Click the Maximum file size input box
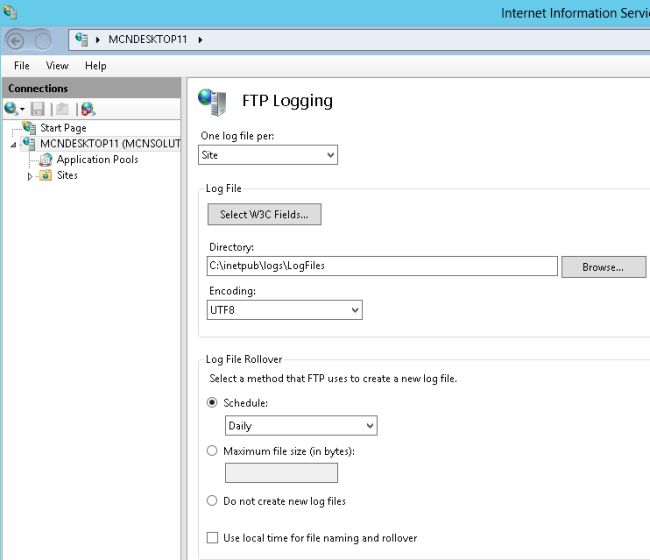Screen dimensions: 650x560 pos(281,473)
